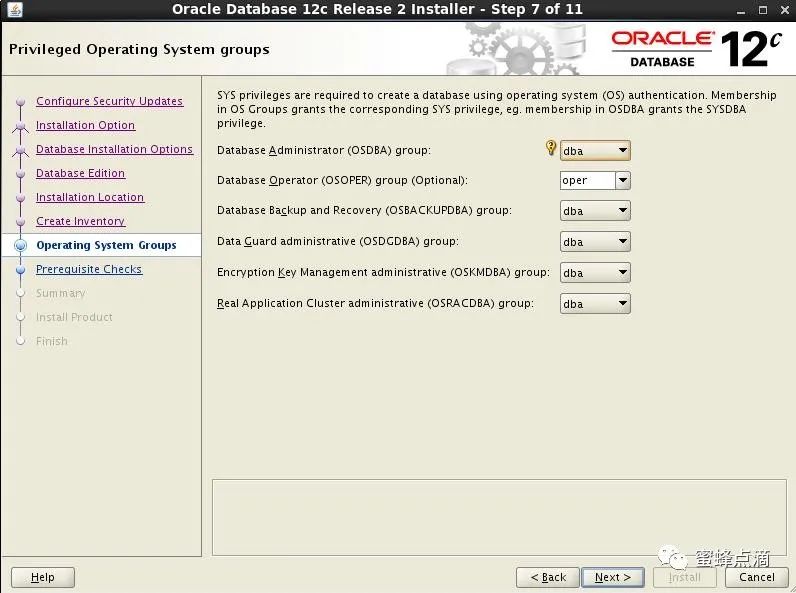The width and height of the screenshot is (796, 593).
Task: Click the empty message area at bottom
Action: [499, 517]
